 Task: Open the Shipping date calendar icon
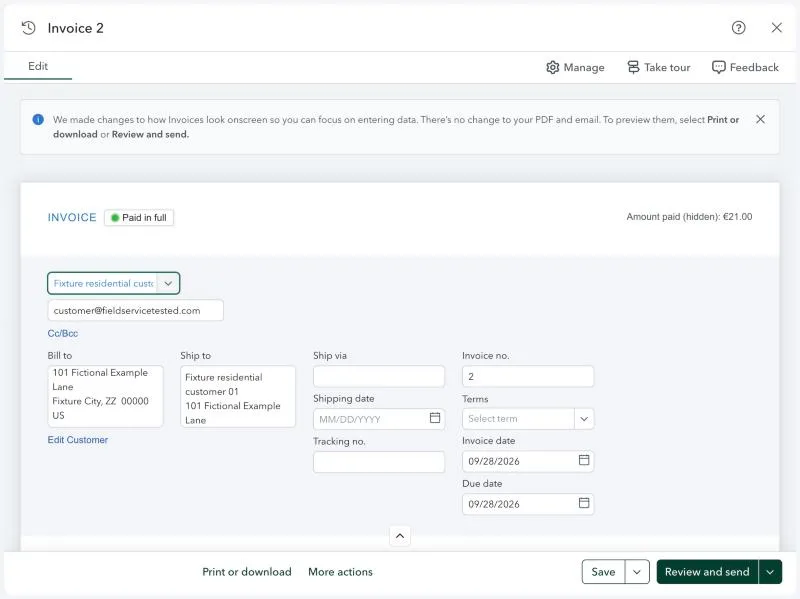click(x=435, y=418)
